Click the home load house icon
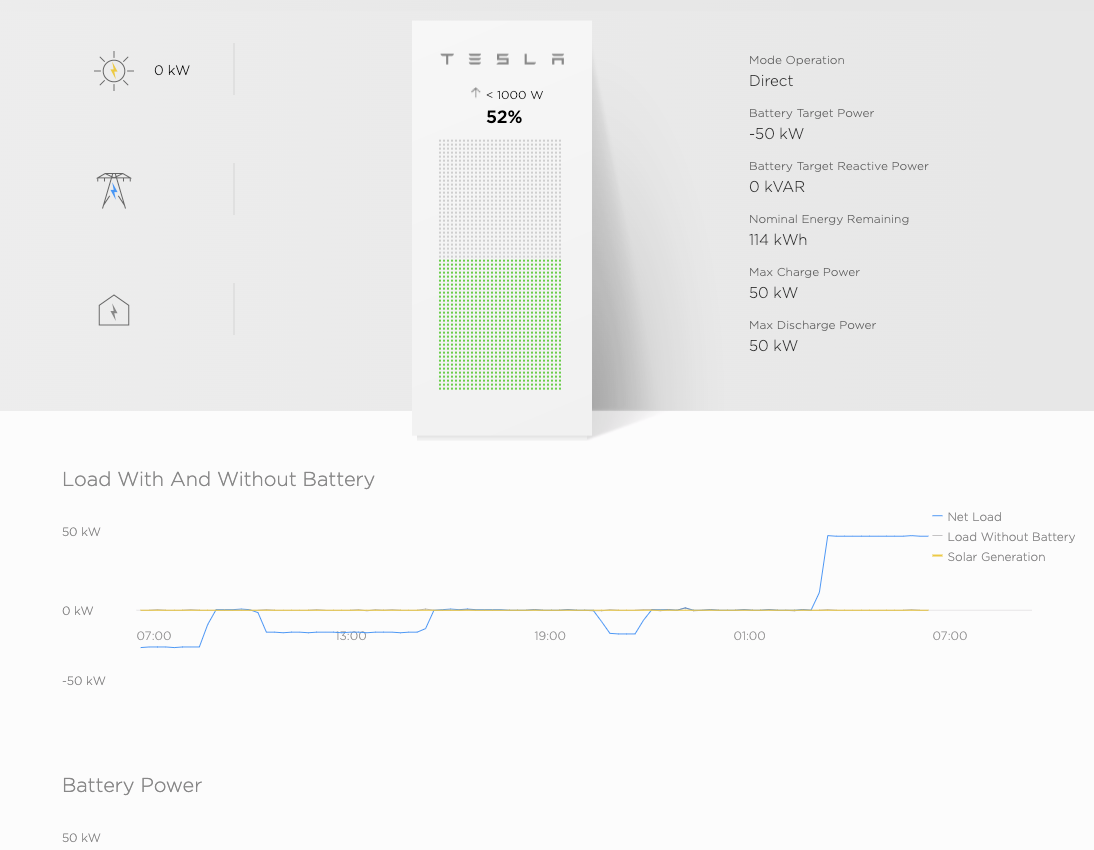Screen dimensions: 1094x850 click(114, 310)
